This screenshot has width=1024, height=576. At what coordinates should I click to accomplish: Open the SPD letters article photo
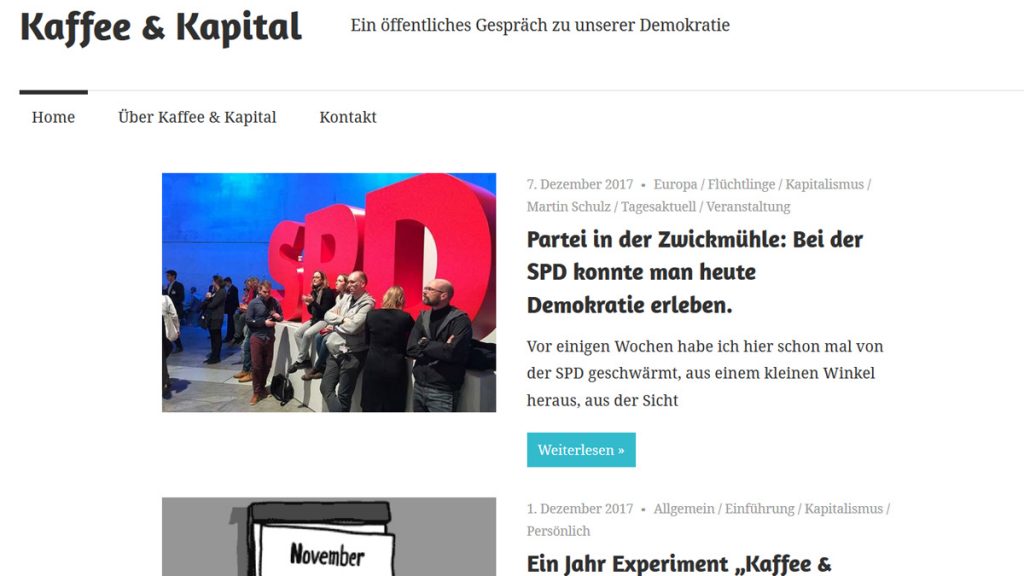pyautogui.click(x=329, y=292)
